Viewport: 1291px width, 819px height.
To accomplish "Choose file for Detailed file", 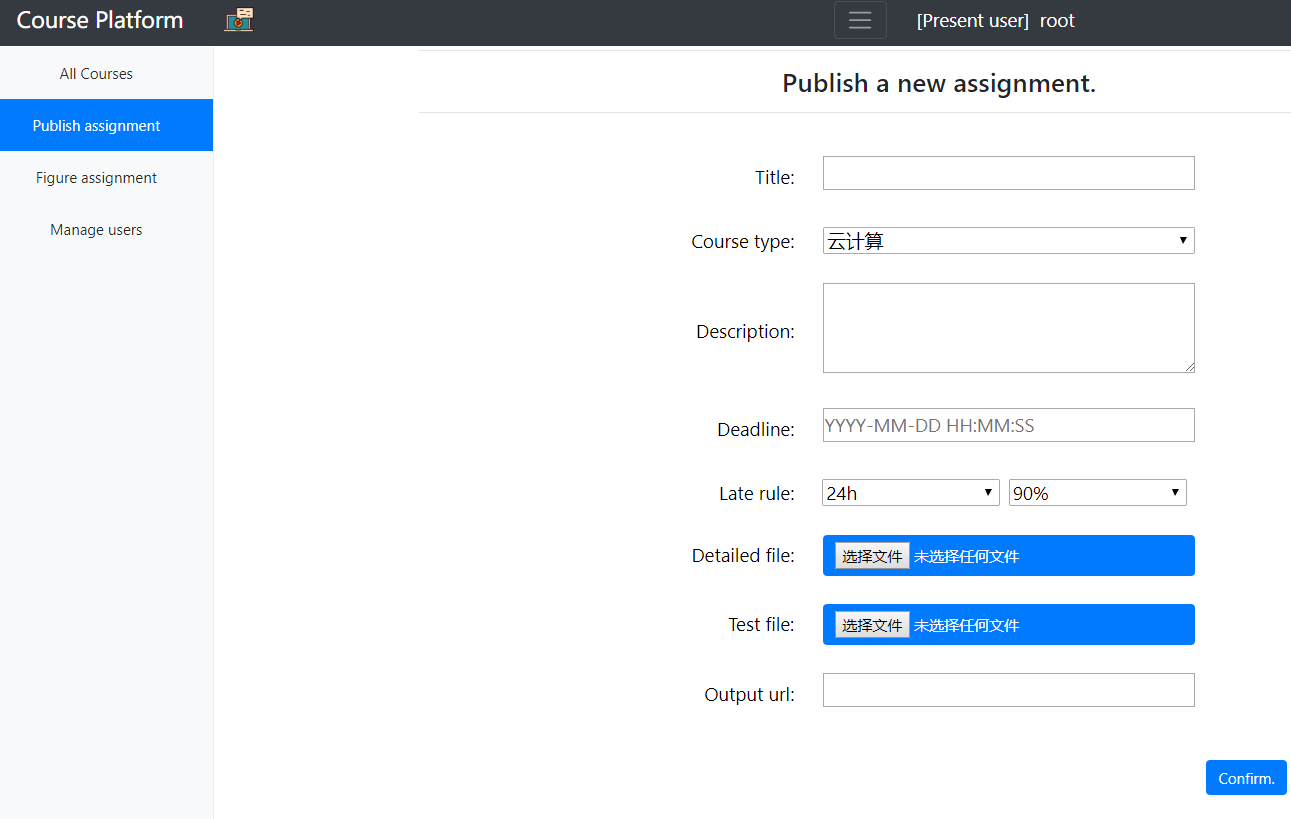I will click(872, 556).
